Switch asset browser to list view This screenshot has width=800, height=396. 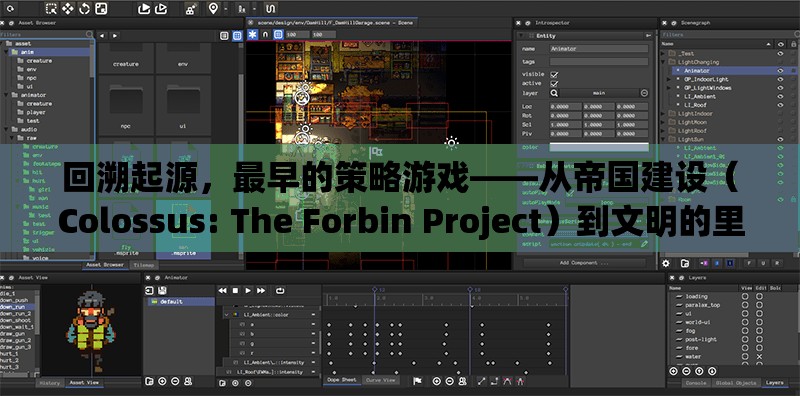pyautogui.click(x=224, y=36)
